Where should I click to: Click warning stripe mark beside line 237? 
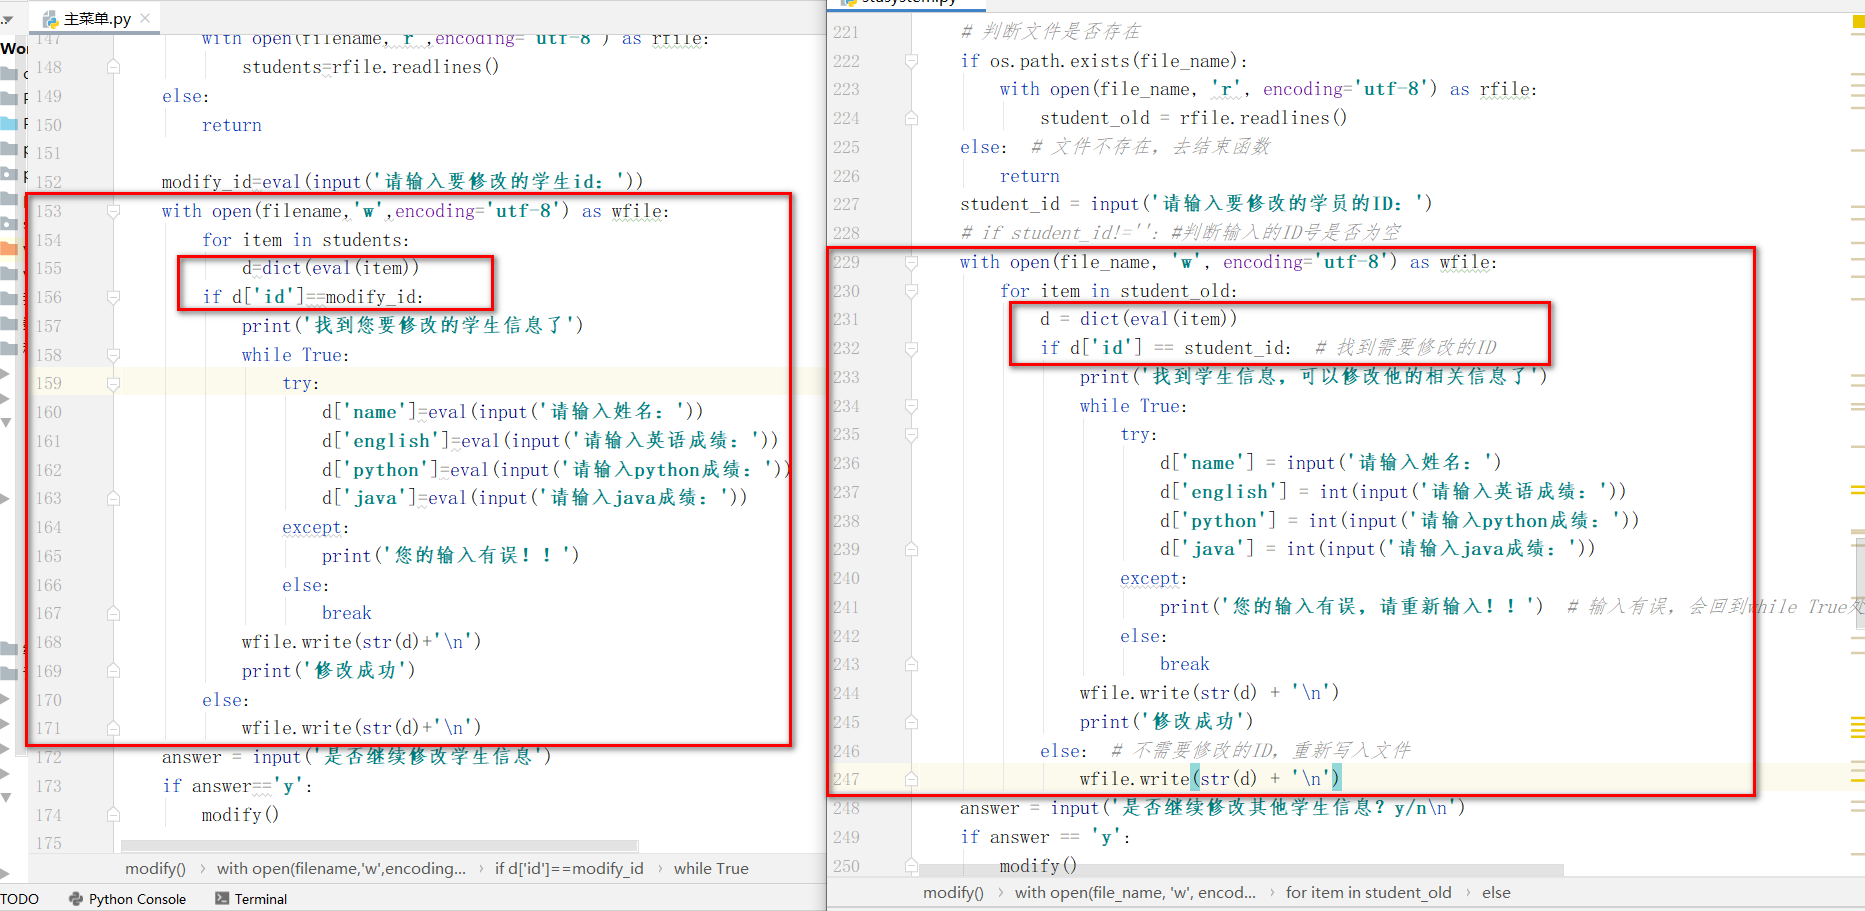(1858, 491)
